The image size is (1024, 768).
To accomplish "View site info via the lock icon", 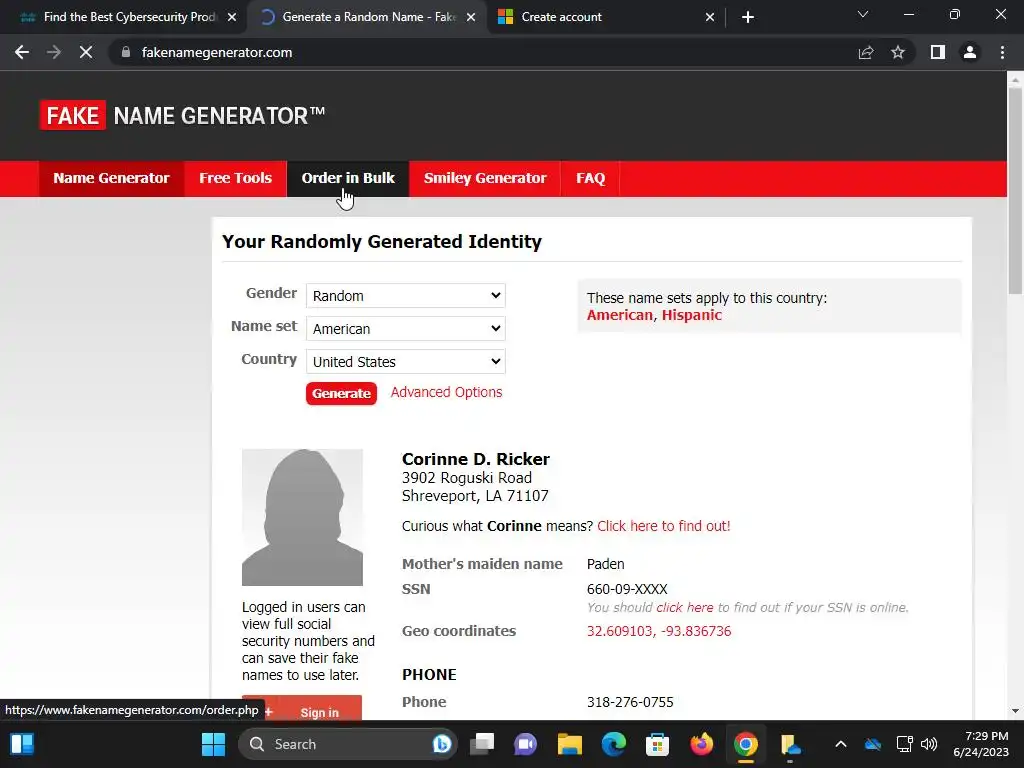I will coord(126,52).
